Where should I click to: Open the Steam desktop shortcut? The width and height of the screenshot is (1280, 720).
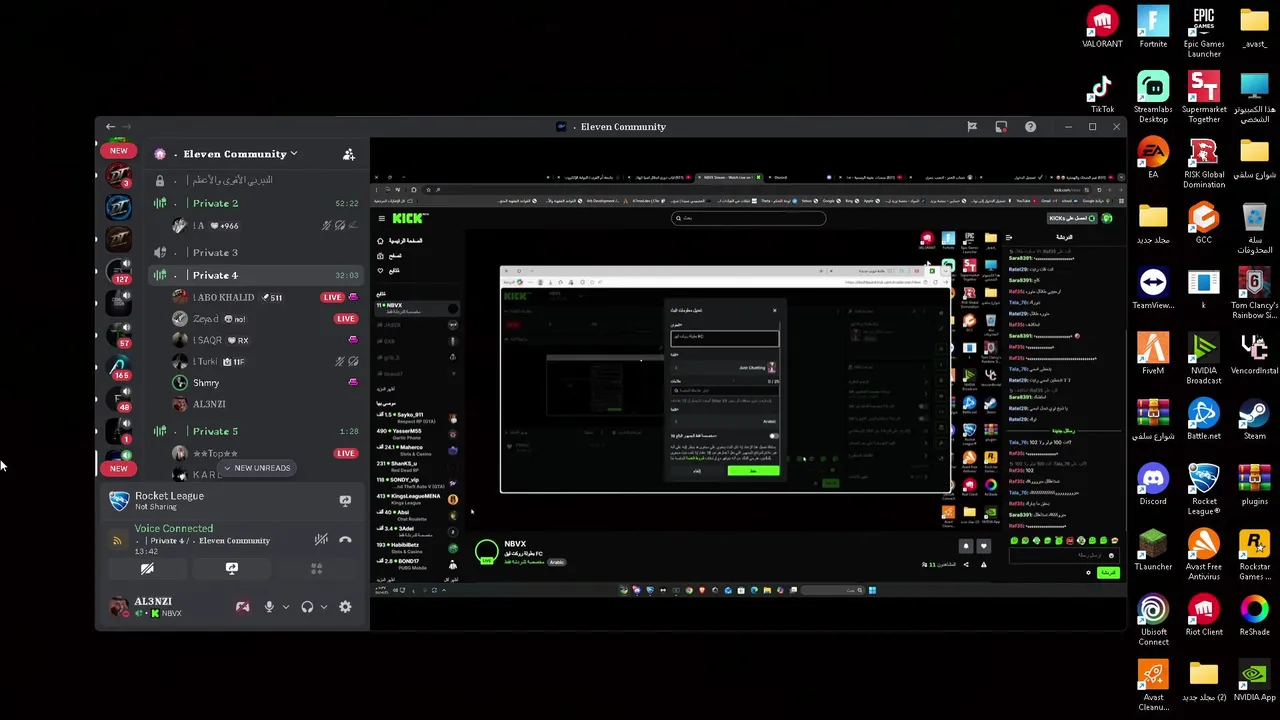click(1254, 420)
